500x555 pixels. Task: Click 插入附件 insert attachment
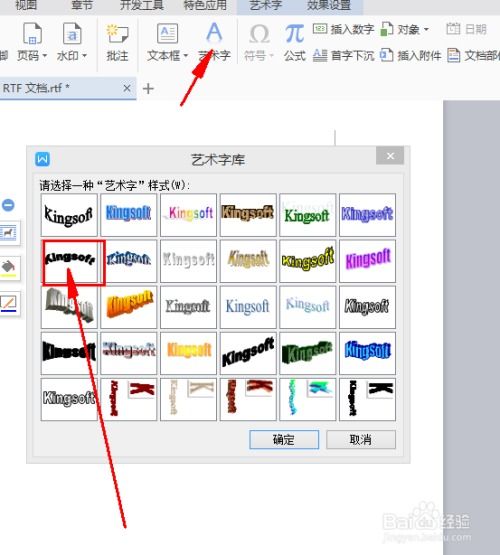[x=410, y=55]
